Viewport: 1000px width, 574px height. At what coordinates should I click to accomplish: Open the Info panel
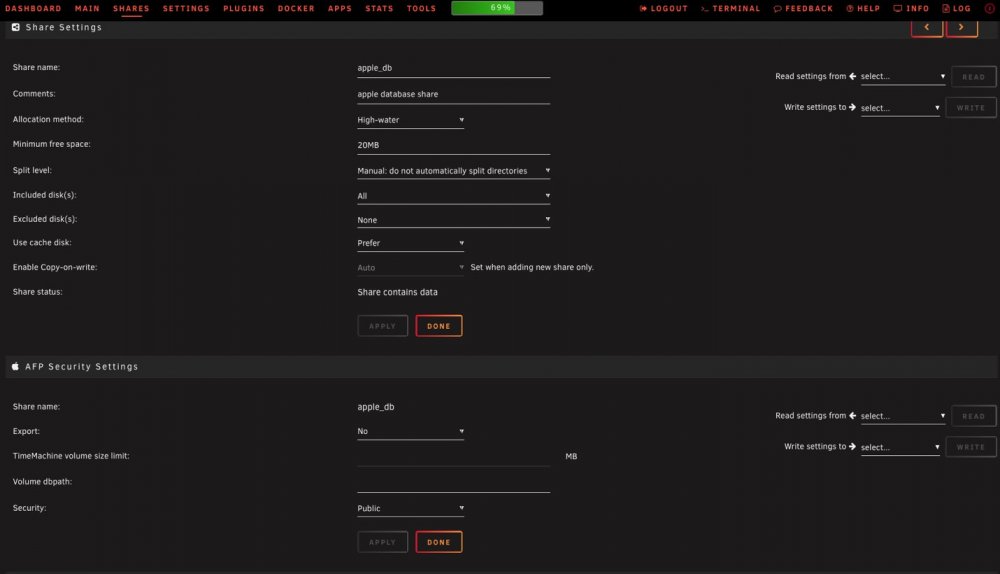(x=911, y=8)
